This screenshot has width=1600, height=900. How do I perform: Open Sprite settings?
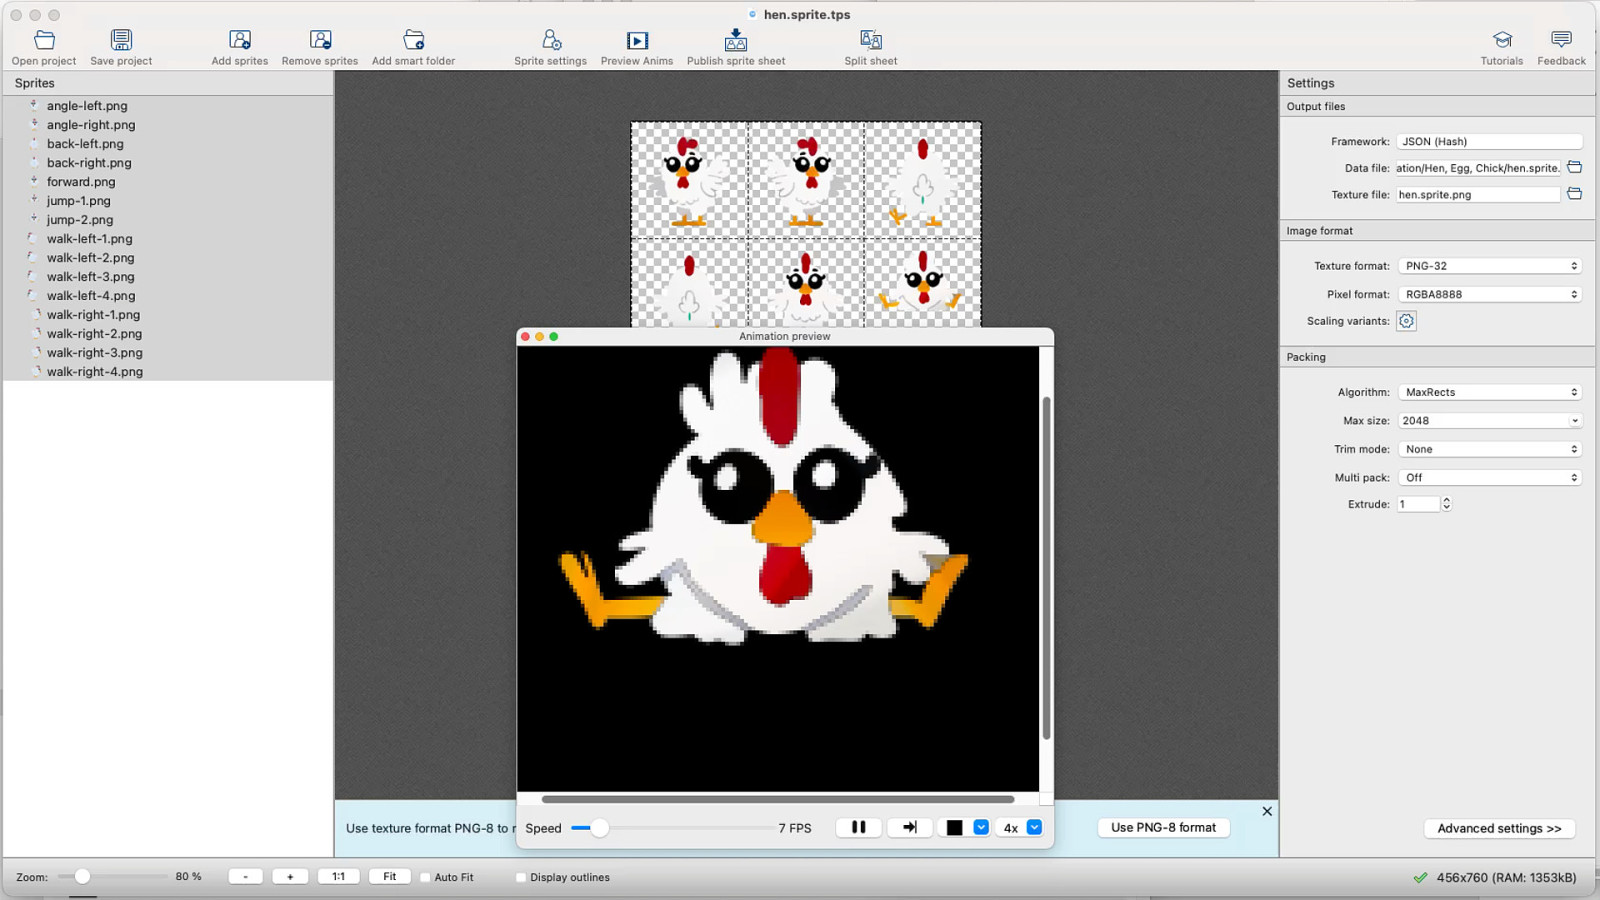point(551,47)
